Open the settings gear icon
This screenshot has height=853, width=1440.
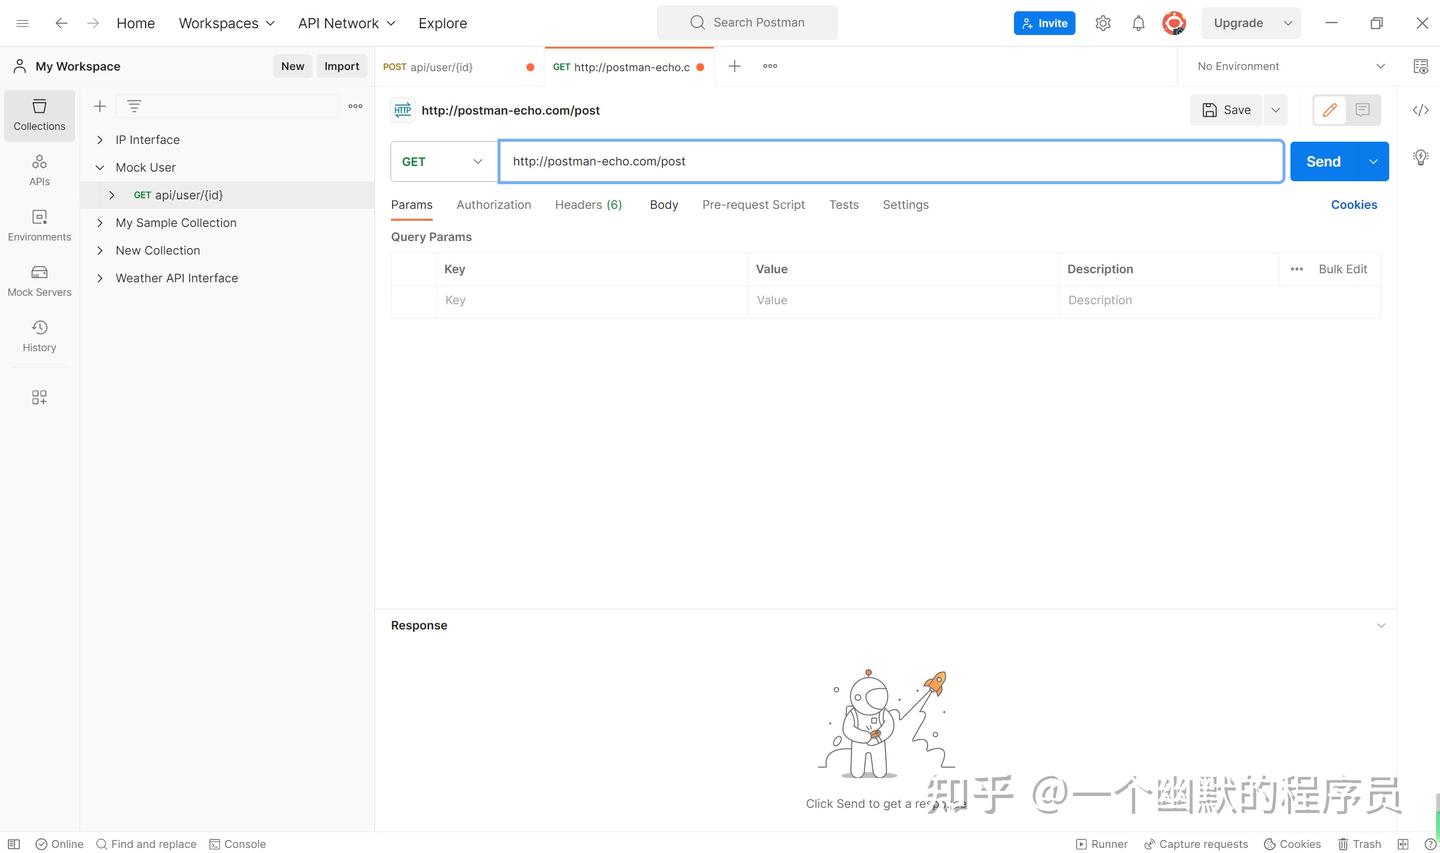pyautogui.click(x=1103, y=23)
